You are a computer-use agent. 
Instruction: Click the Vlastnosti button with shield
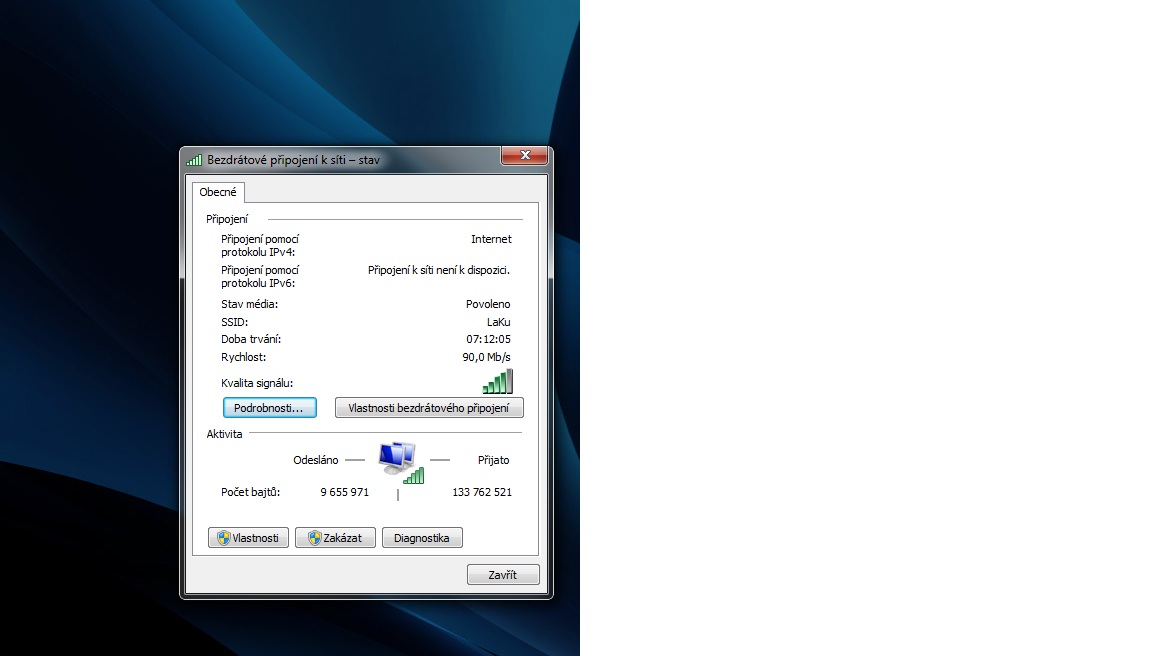pos(248,538)
